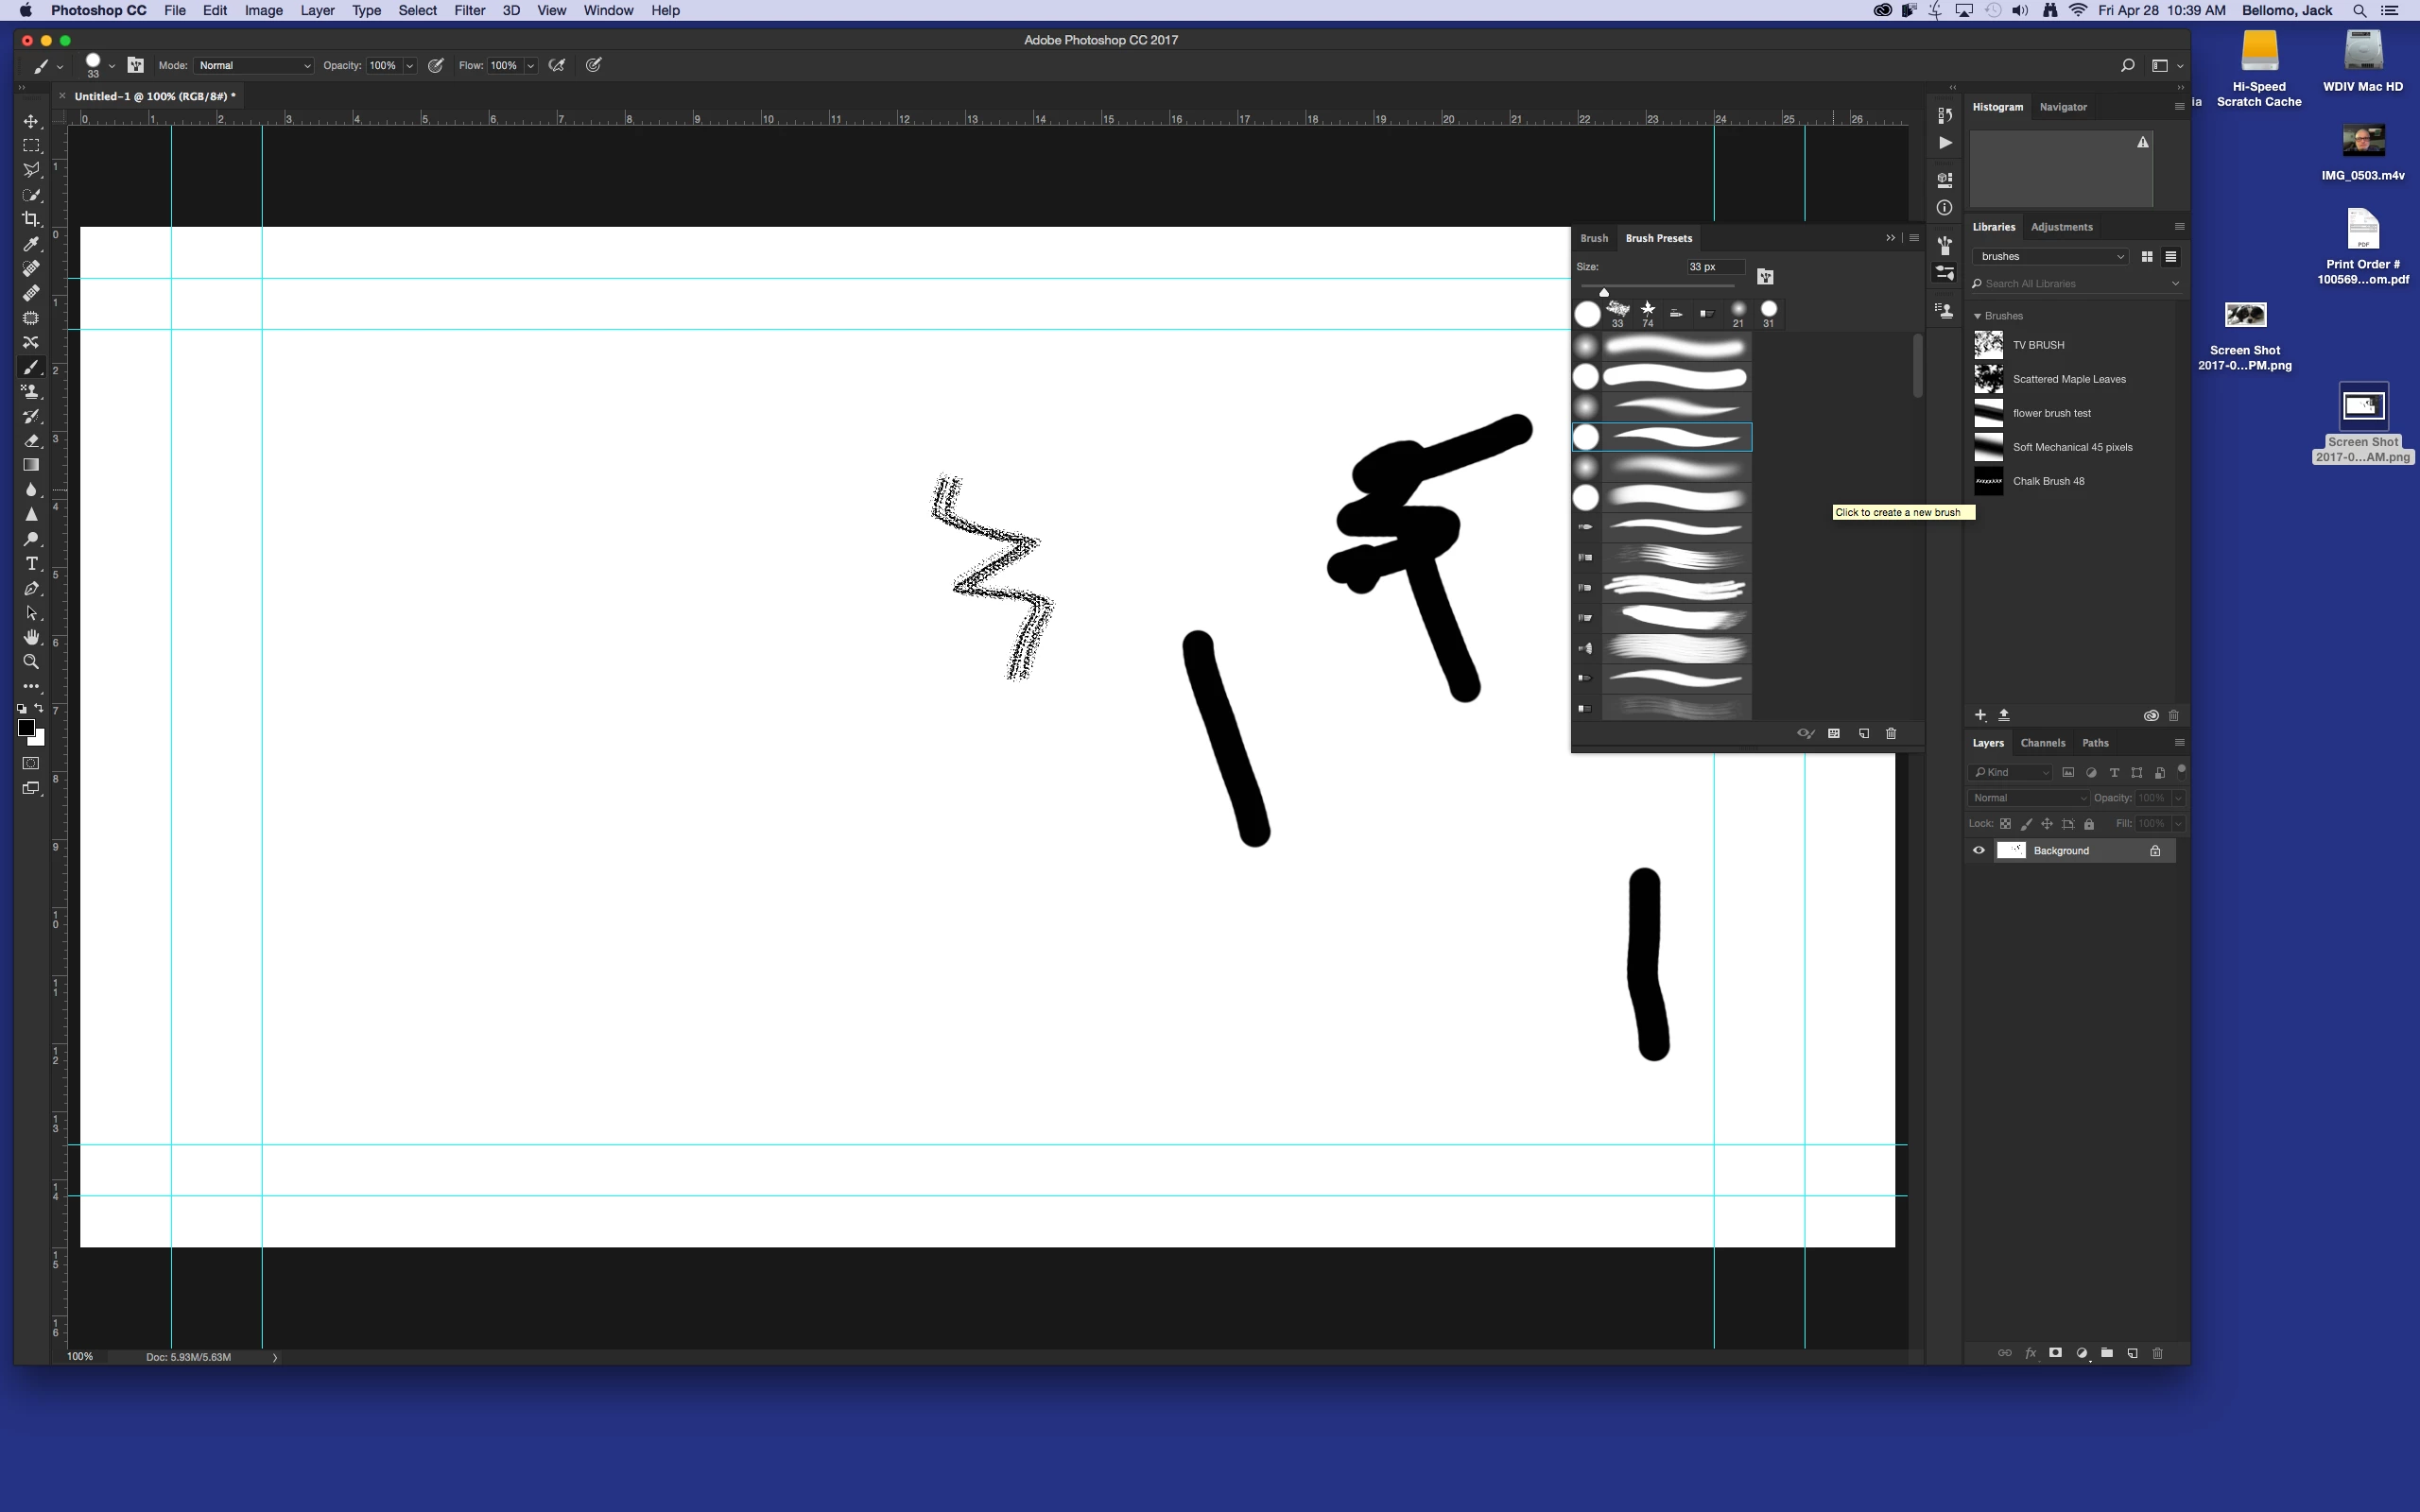Image resolution: width=2420 pixels, height=1512 pixels.
Task: Select the Chalk Brush 48 library item
Action: pyautogui.click(x=2048, y=481)
